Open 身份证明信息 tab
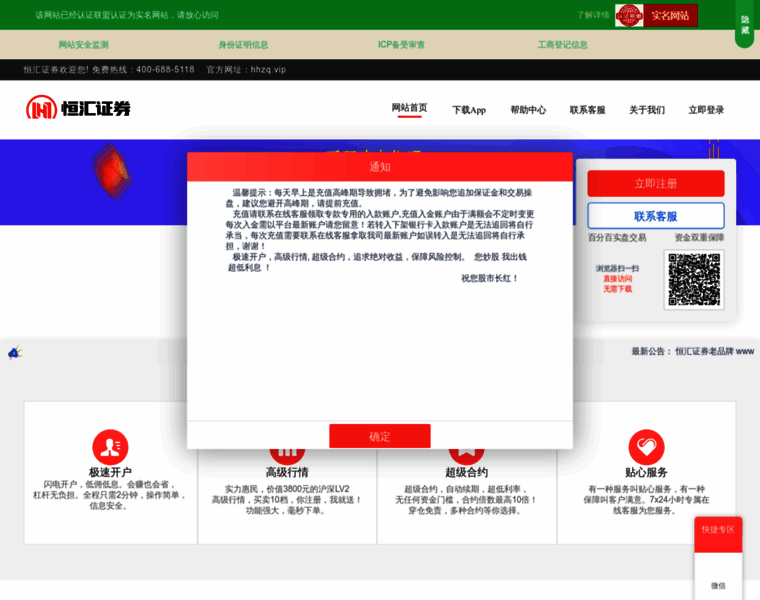 [243, 45]
